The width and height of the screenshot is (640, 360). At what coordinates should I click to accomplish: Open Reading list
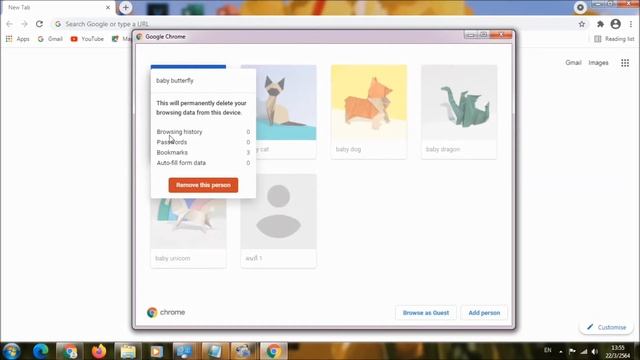[x=614, y=39]
